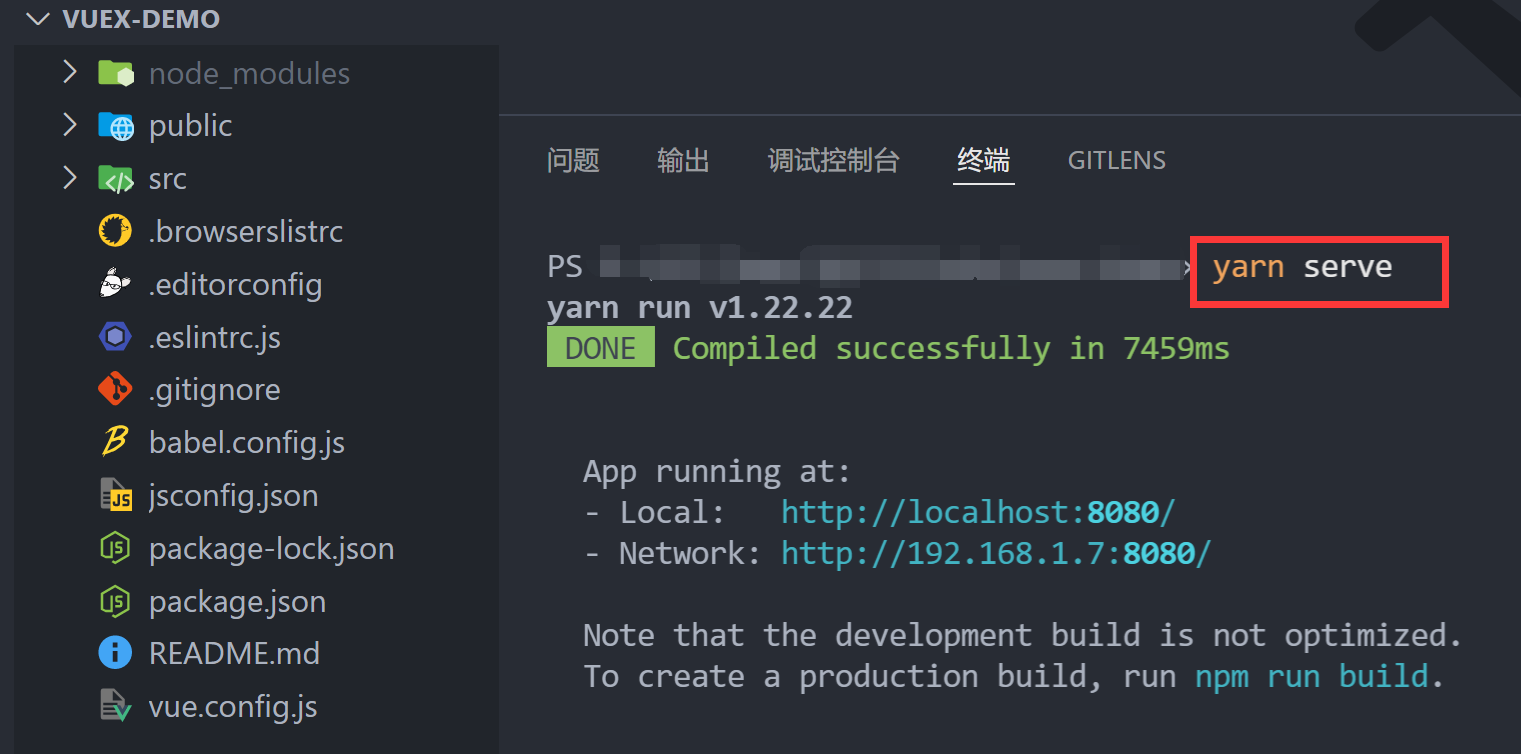Screen dimensions: 1521x754
Task: Click the green DONE badge
Action: pyautogui.click(x=600, y=348)
